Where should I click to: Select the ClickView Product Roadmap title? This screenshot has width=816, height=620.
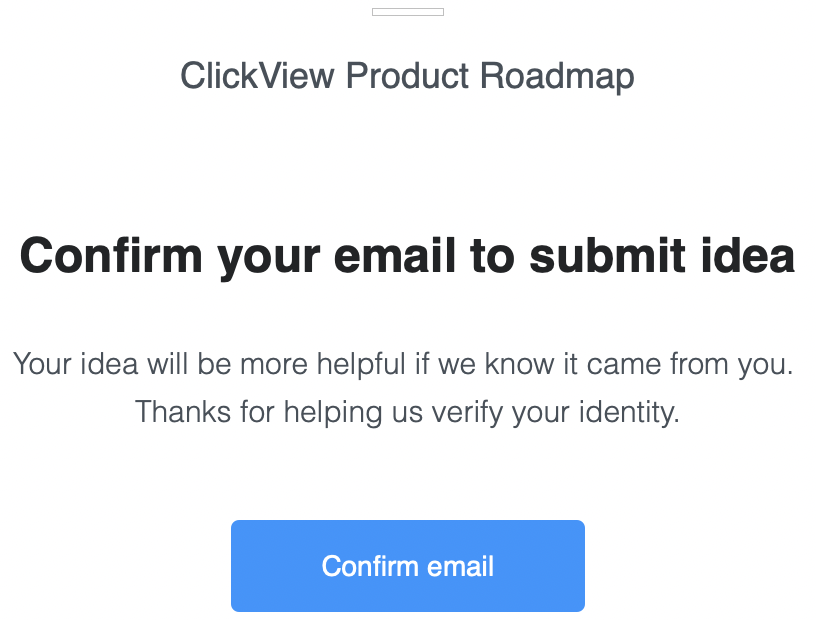(407, 77)
